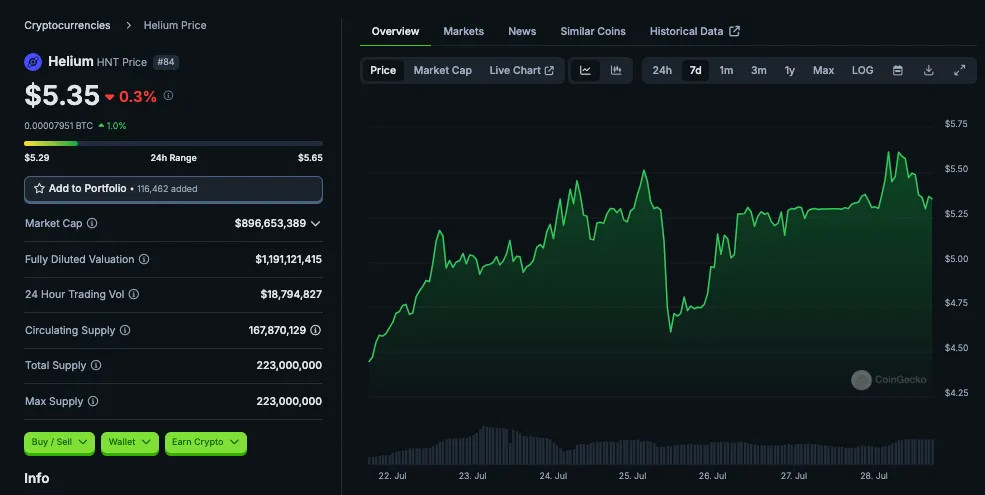Open 24 Hour Trading Vol info icon
Image resolution: width=985 pixels, height=495 pixels.
[x=134, y=294]
